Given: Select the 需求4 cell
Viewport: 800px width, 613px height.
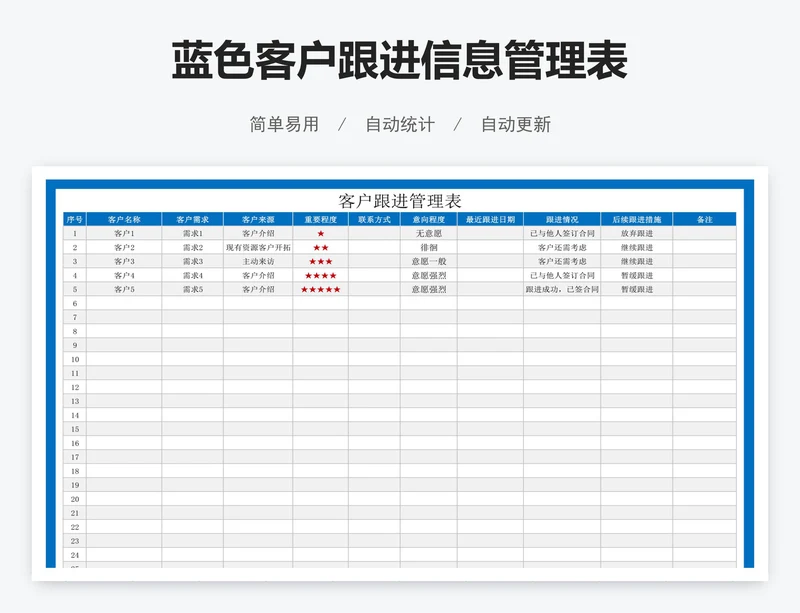Looking at the screenshot, I should click(192, 276).
